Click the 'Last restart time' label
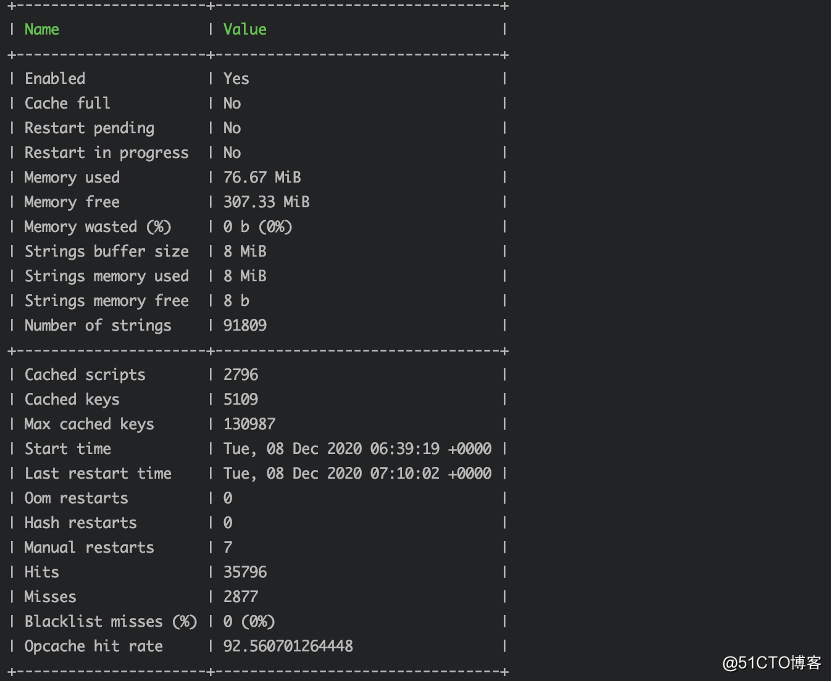The width and height of the screenshot is (832, 682). pyautogui.click(x=98, y=473)
